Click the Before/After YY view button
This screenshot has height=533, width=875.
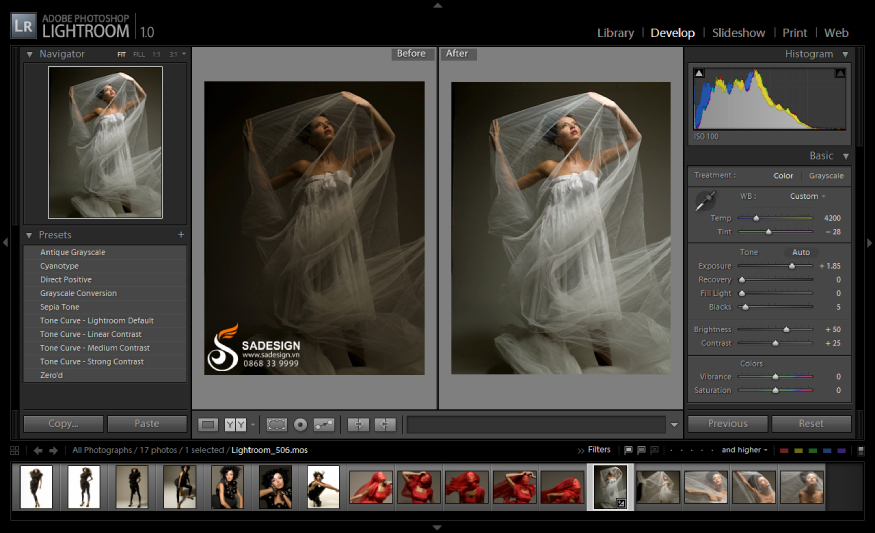tap(235, 425)
